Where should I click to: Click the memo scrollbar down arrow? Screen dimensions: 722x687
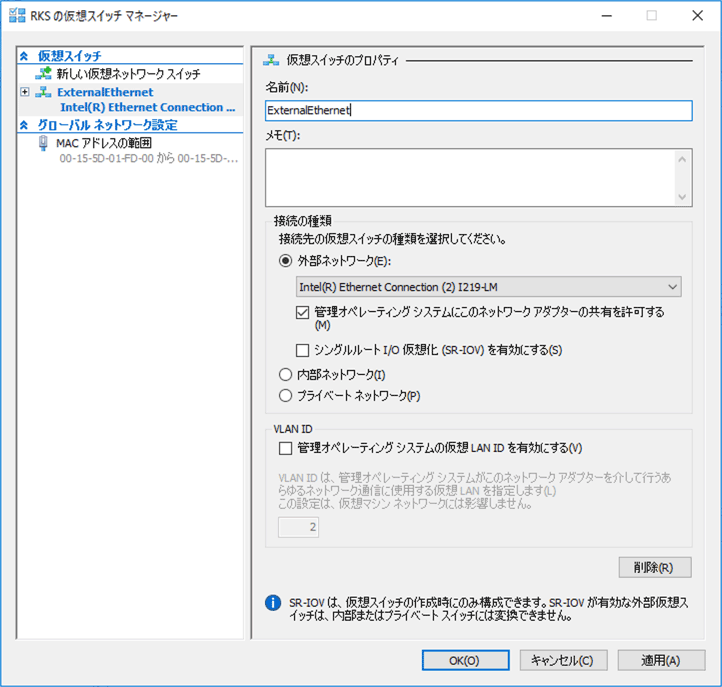[682, 197]
